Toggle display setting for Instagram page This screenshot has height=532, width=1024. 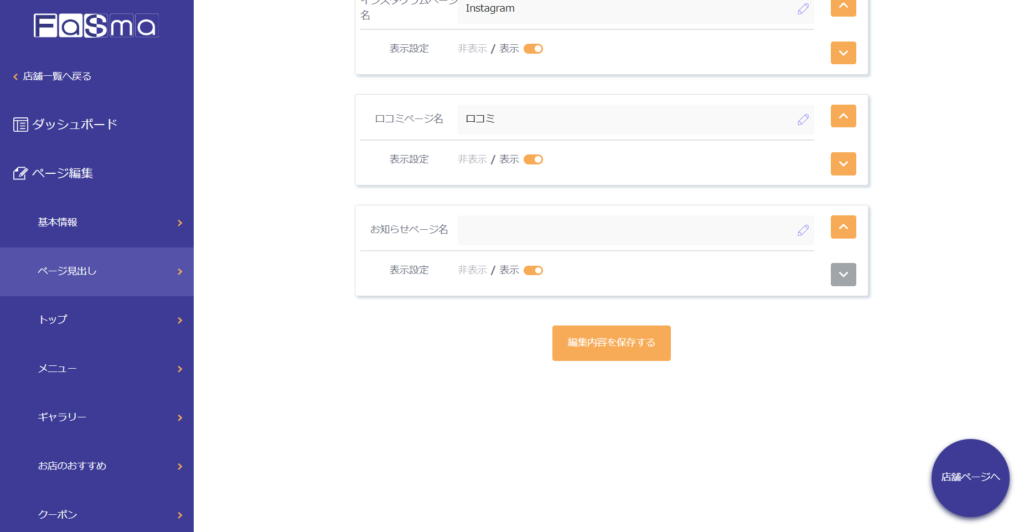coord(533,49)
